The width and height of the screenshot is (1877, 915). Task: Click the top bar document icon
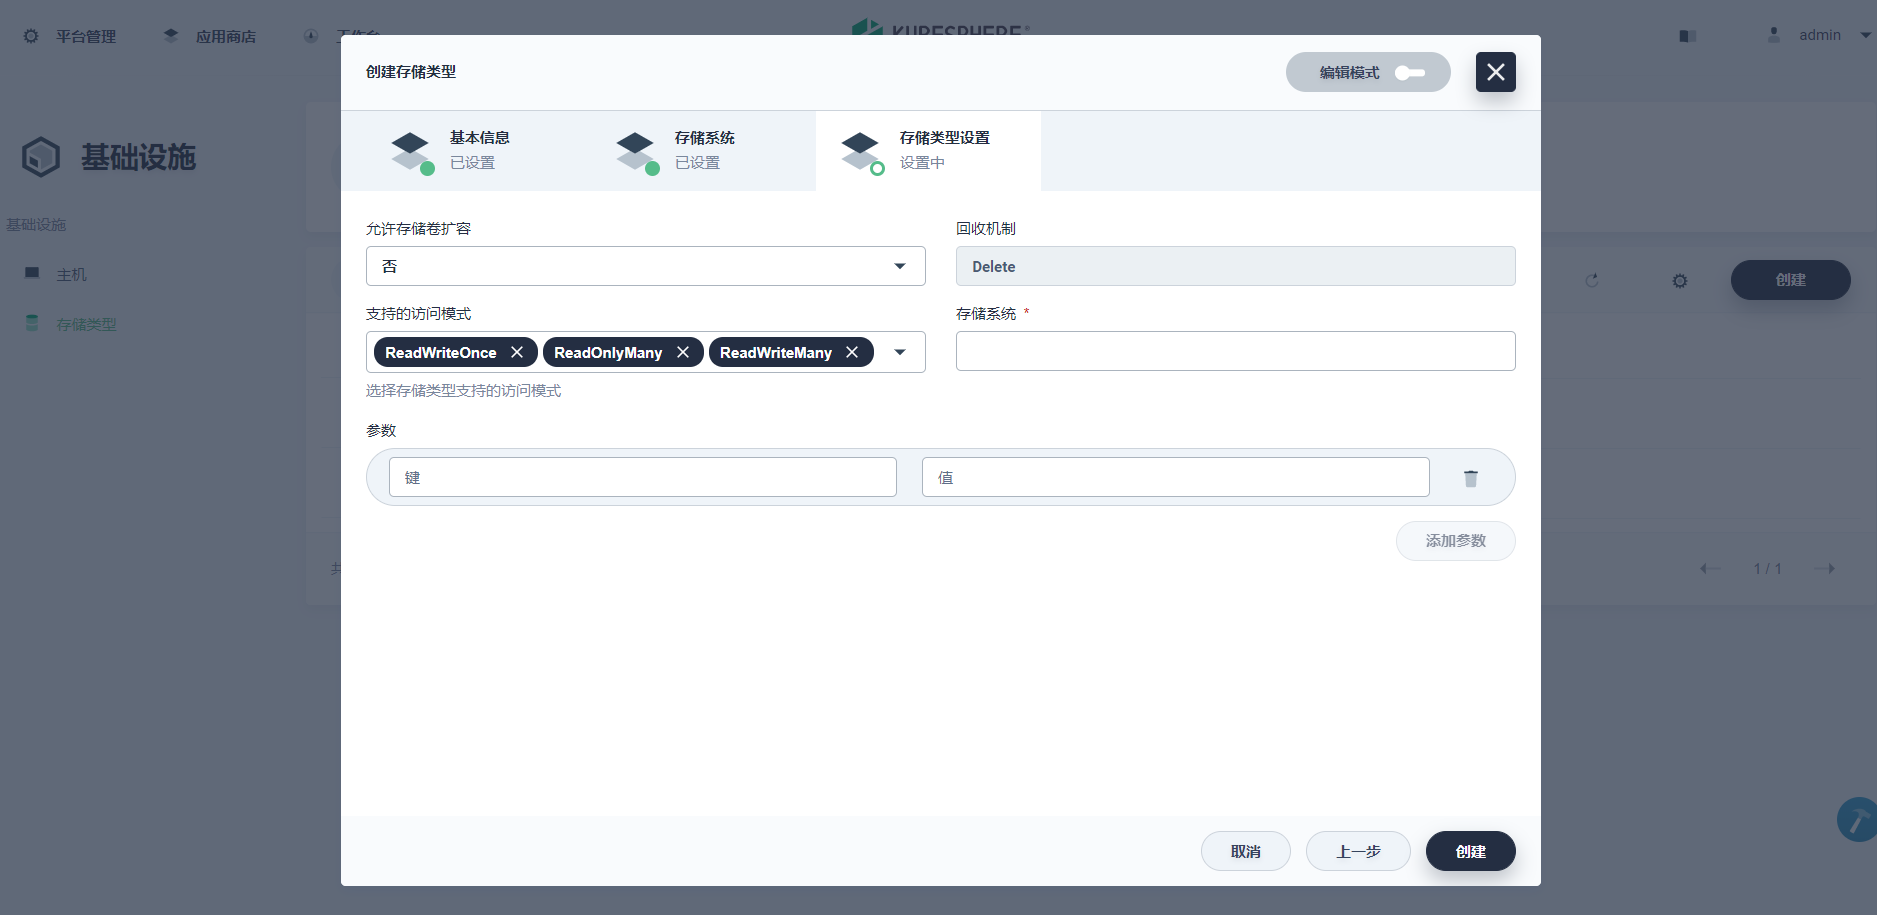pos(1688,36)
